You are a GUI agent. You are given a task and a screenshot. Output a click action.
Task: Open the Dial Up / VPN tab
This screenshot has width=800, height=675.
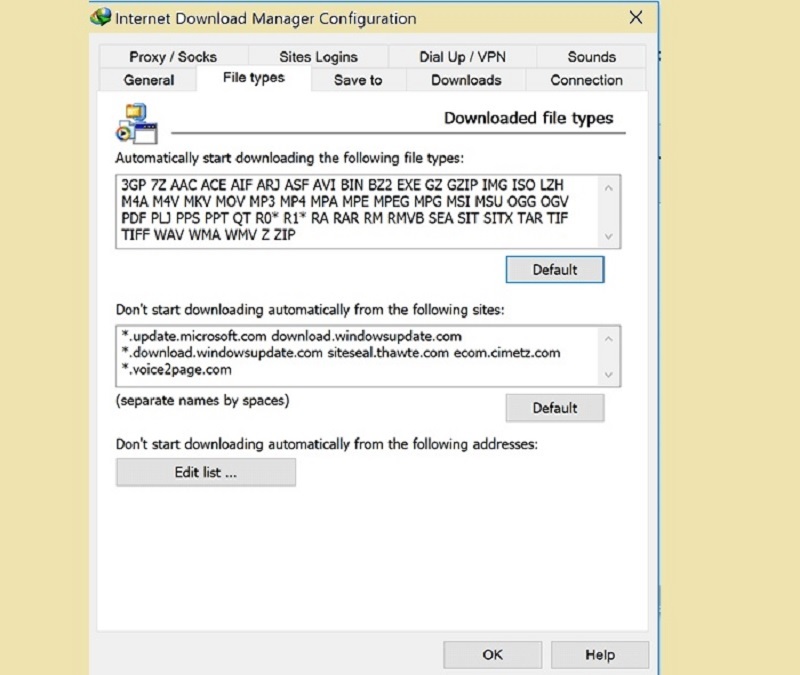coord(462,57)
